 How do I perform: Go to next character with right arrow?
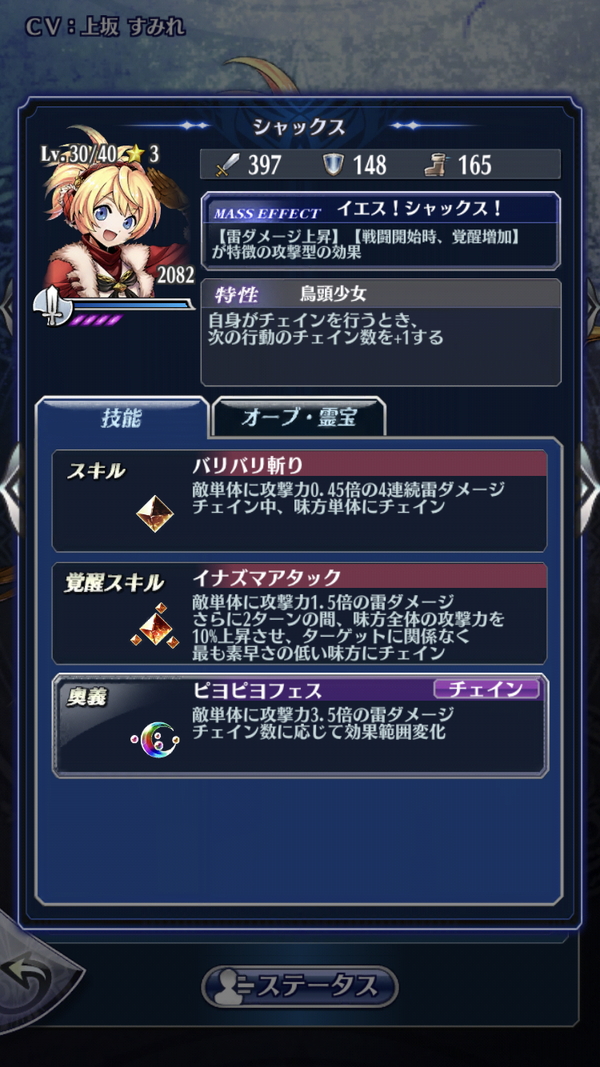pos(588,489)
